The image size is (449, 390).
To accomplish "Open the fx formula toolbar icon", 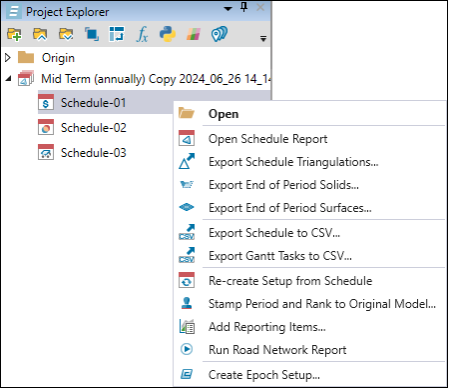I will [x=142, y=34].
